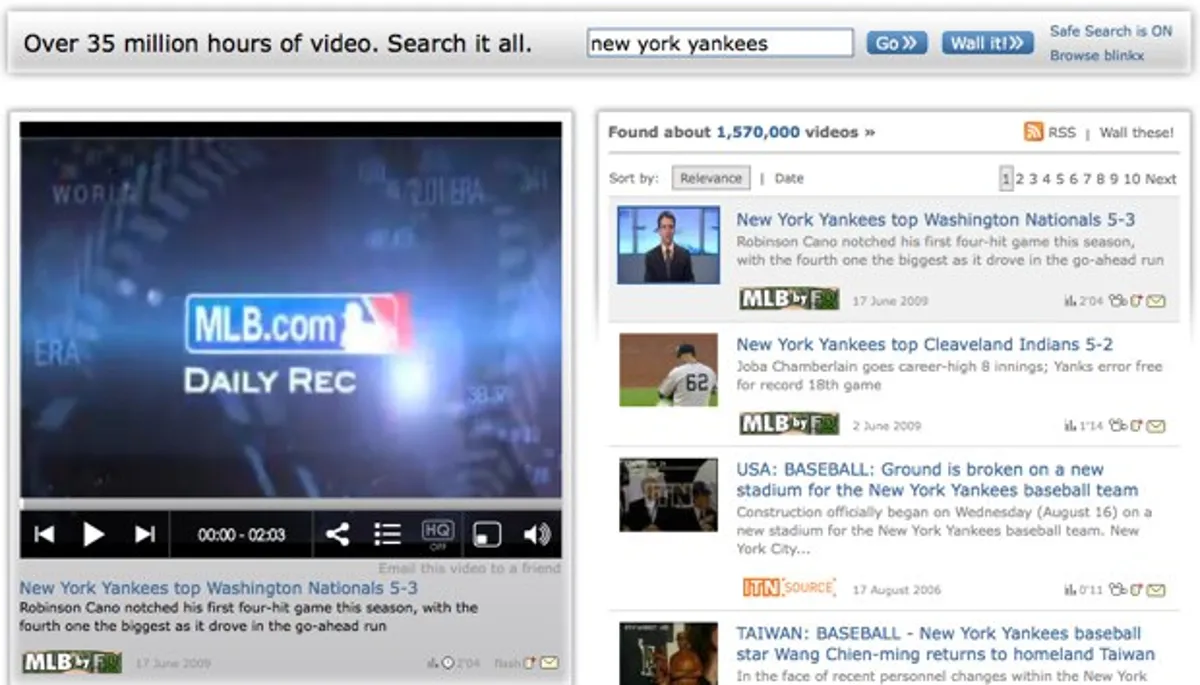Sort search results by Relevance
The height and width of the screenshot is (685, 1200).
point(710,177)
